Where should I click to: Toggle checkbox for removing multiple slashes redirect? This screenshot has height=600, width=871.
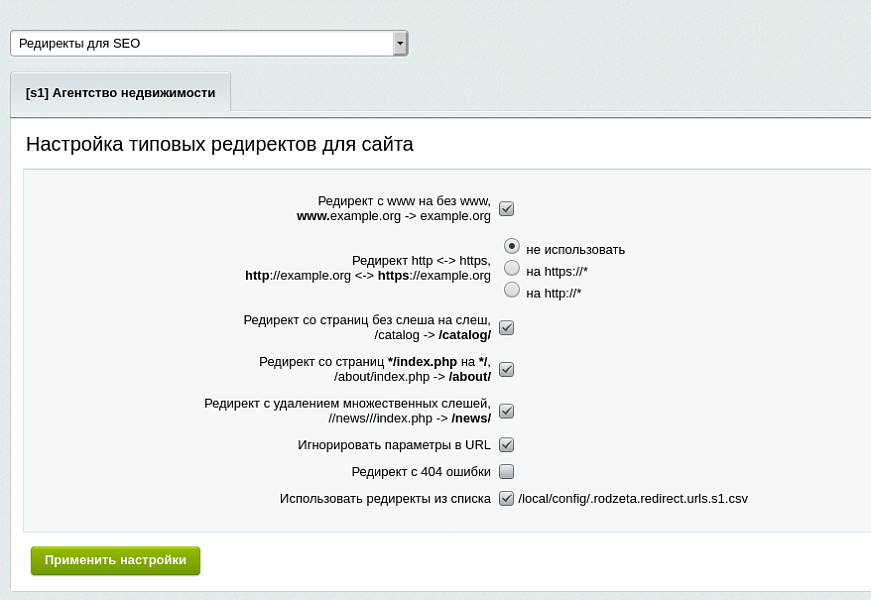click(506, 411)
